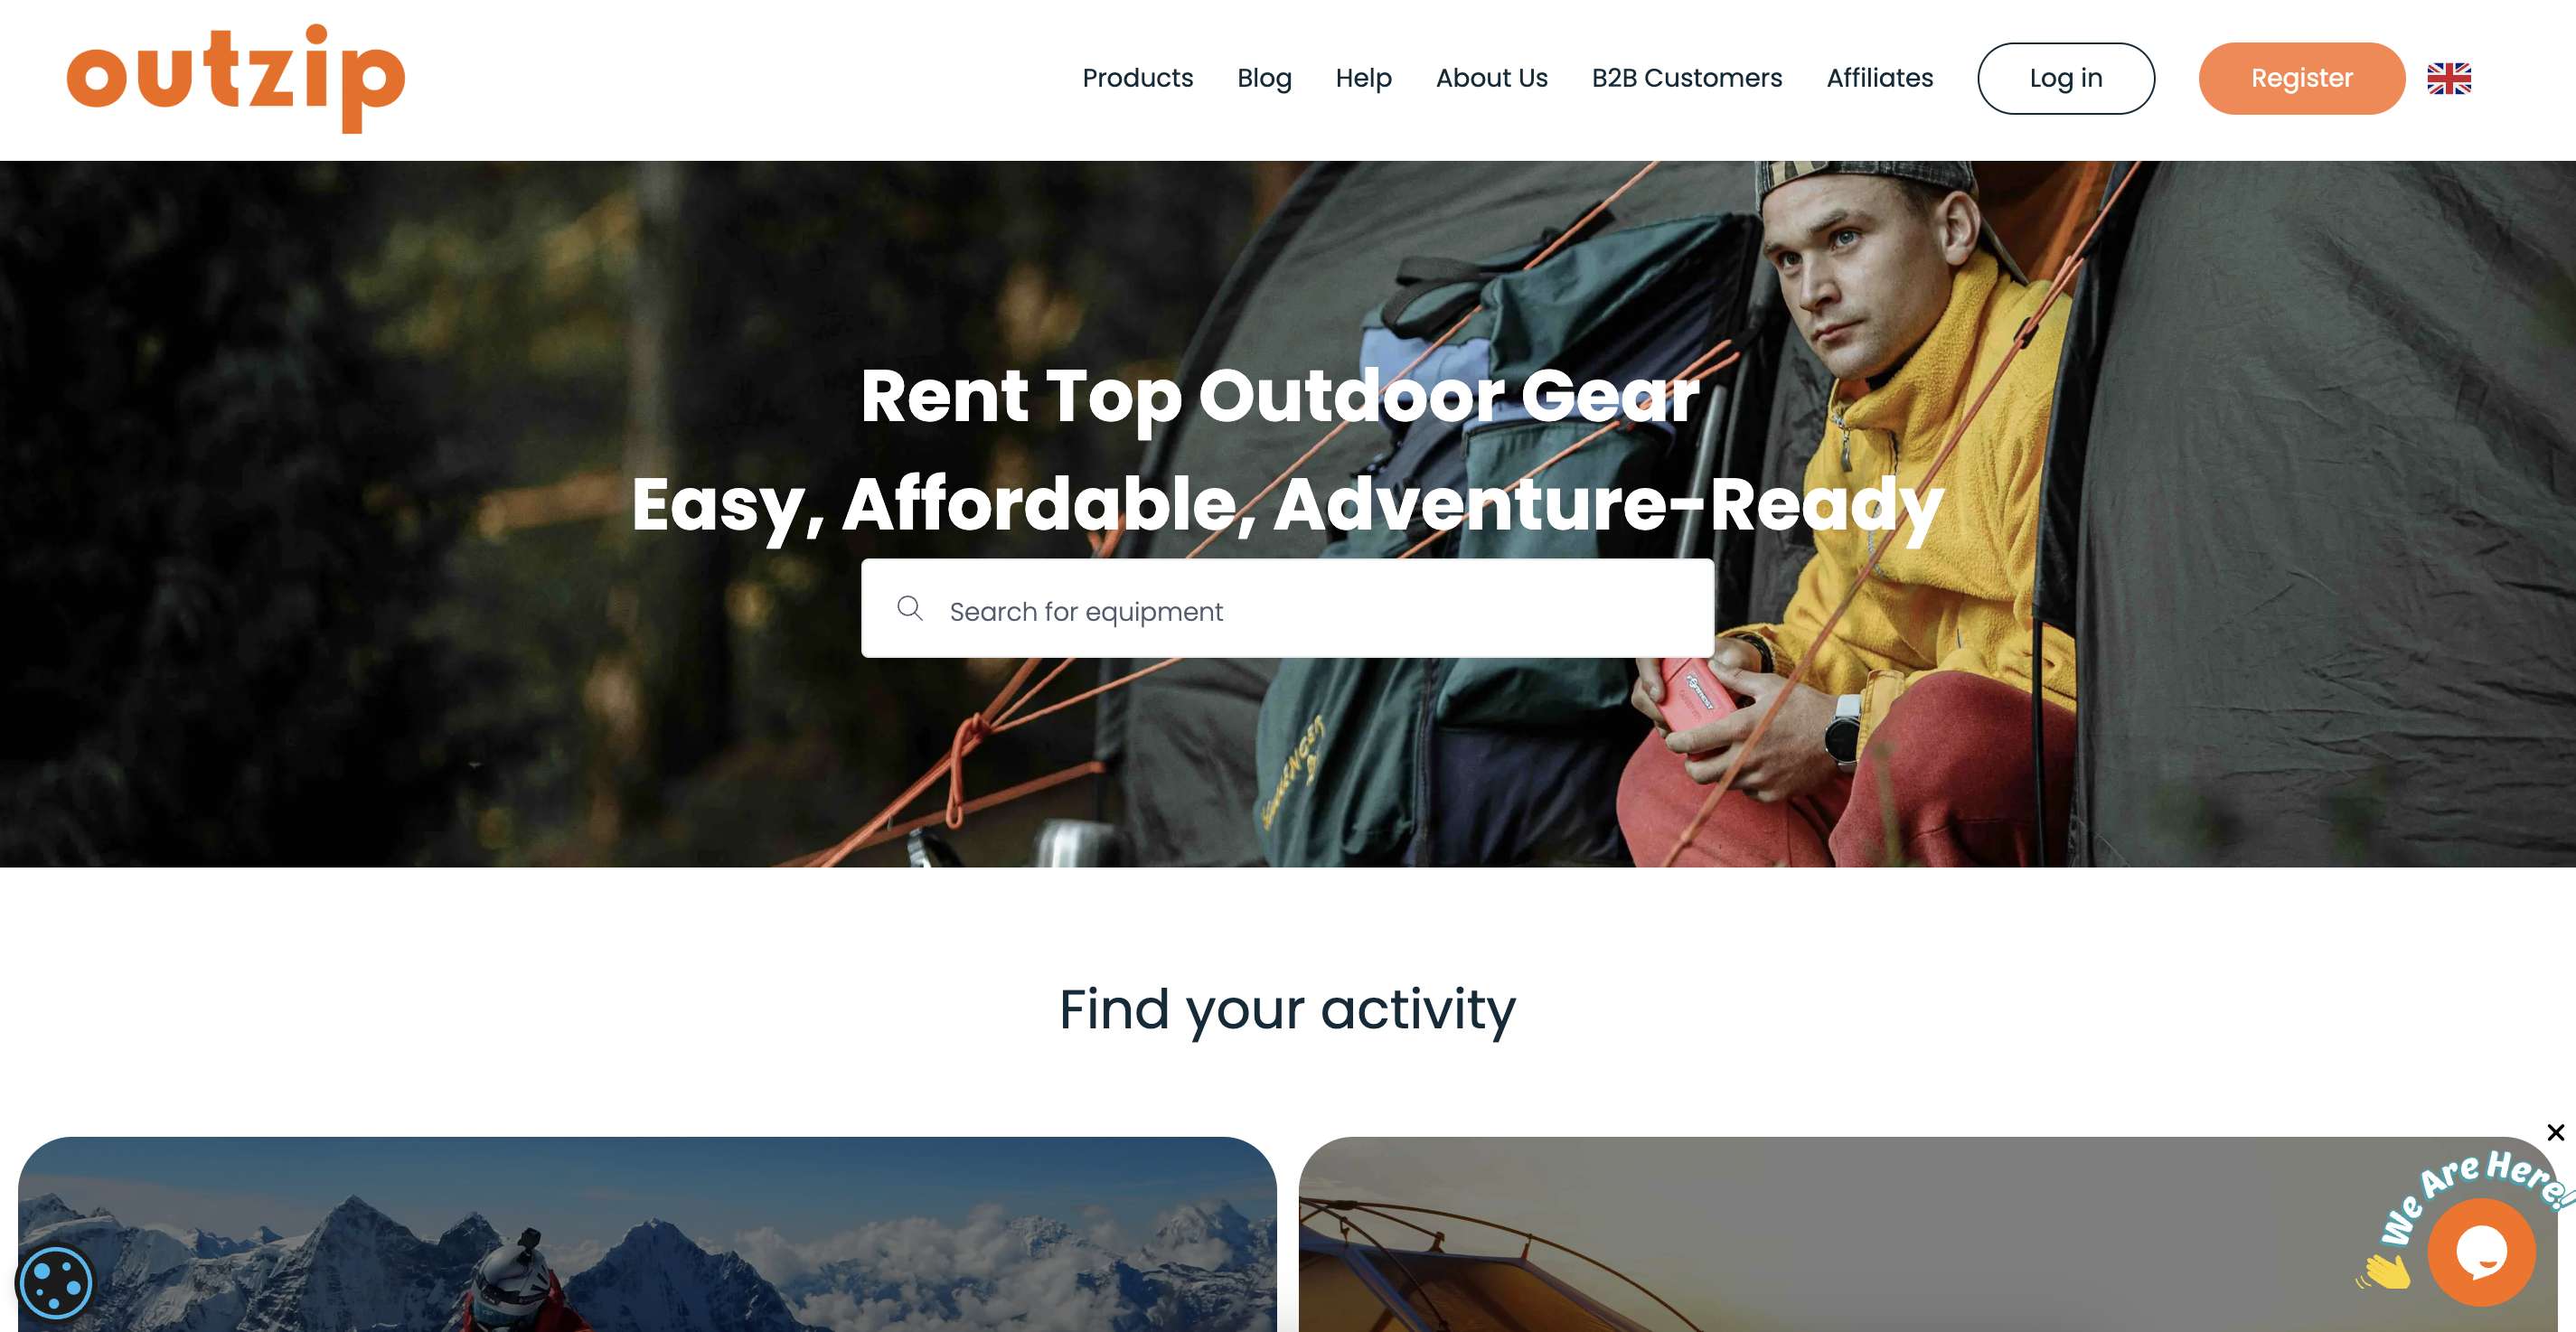Click the outzip logo

[236, 78]
